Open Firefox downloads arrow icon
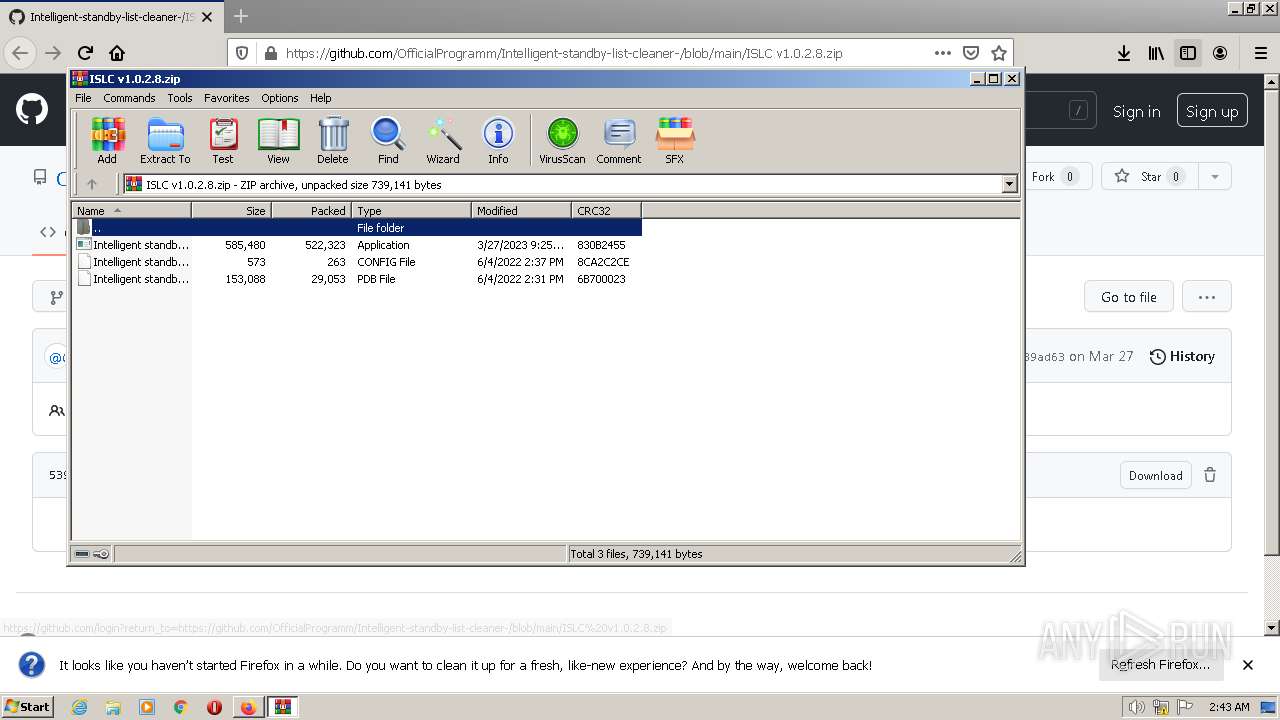The width and height of the screenshot is (1280, 720). (1124, 53)
